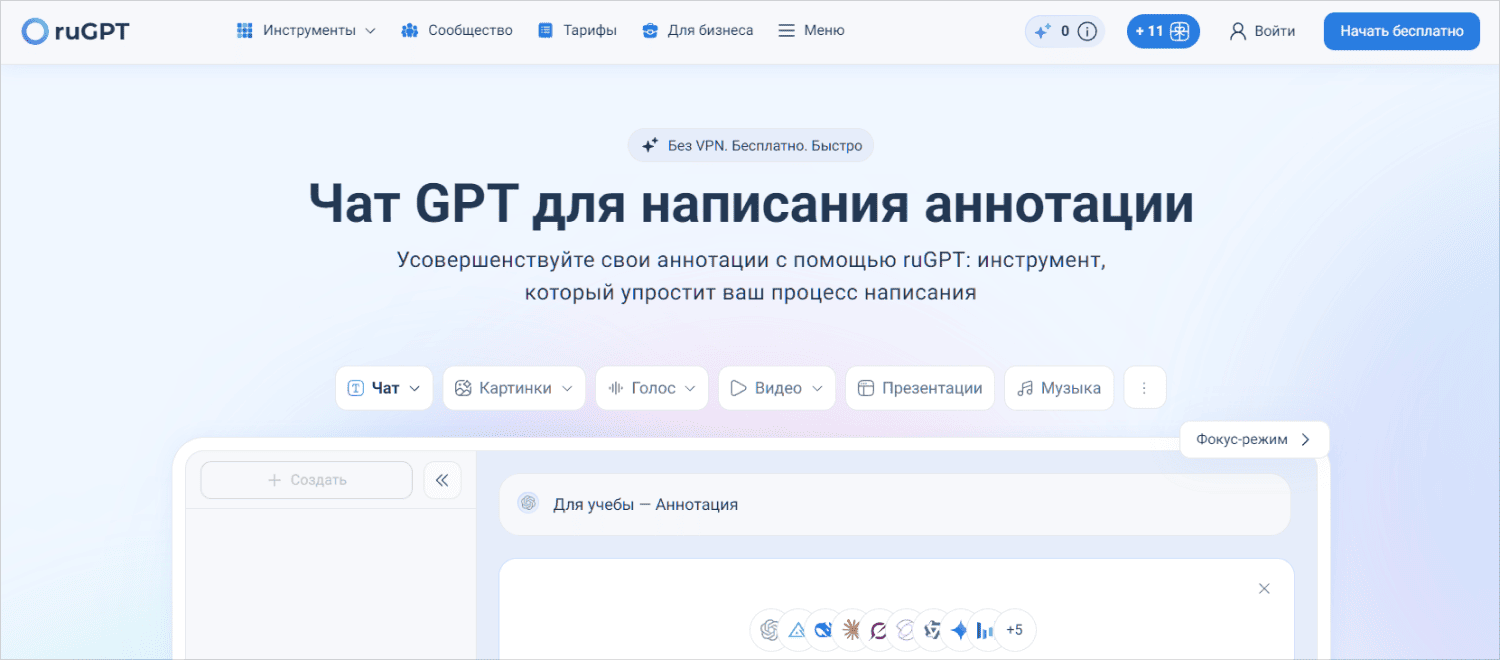Click the ruGPT logo in the header
This screenshot has height=660, width=1500.
point(76,31)
